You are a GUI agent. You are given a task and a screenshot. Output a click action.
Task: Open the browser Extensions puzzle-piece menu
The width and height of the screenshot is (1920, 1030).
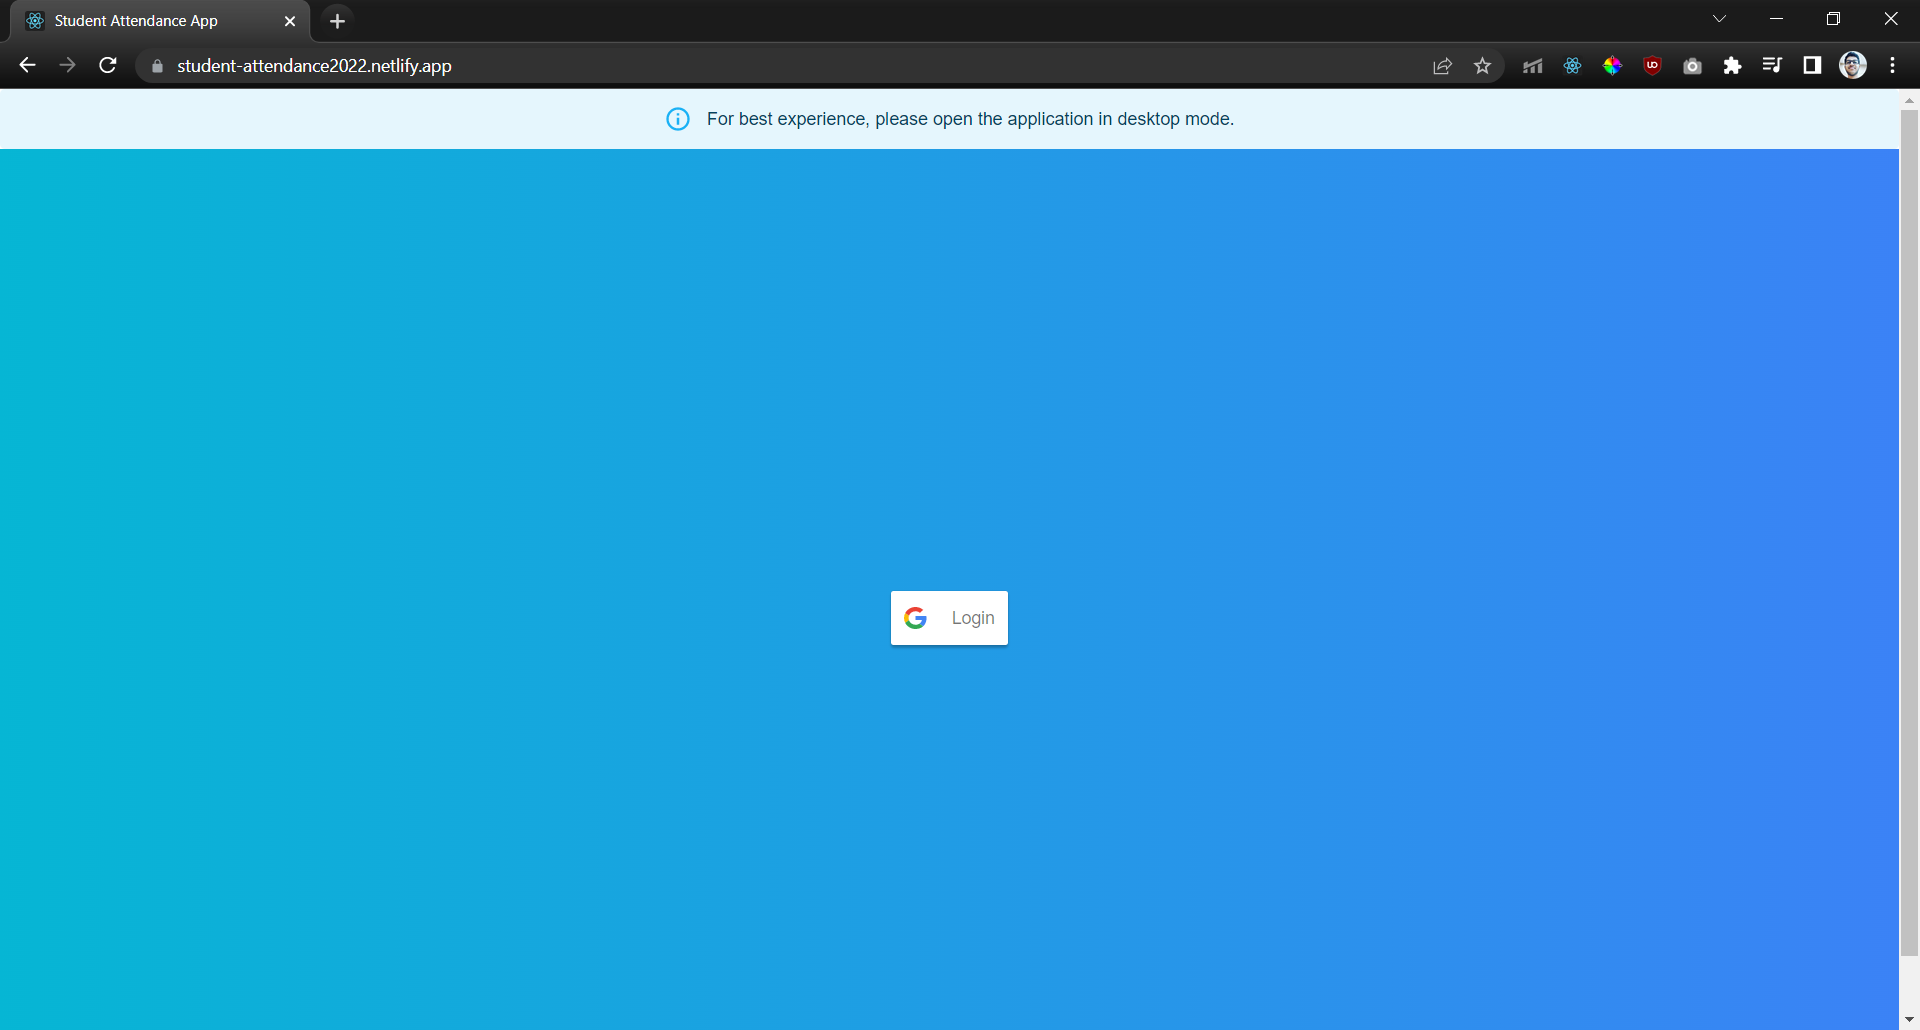(1732, 65)
